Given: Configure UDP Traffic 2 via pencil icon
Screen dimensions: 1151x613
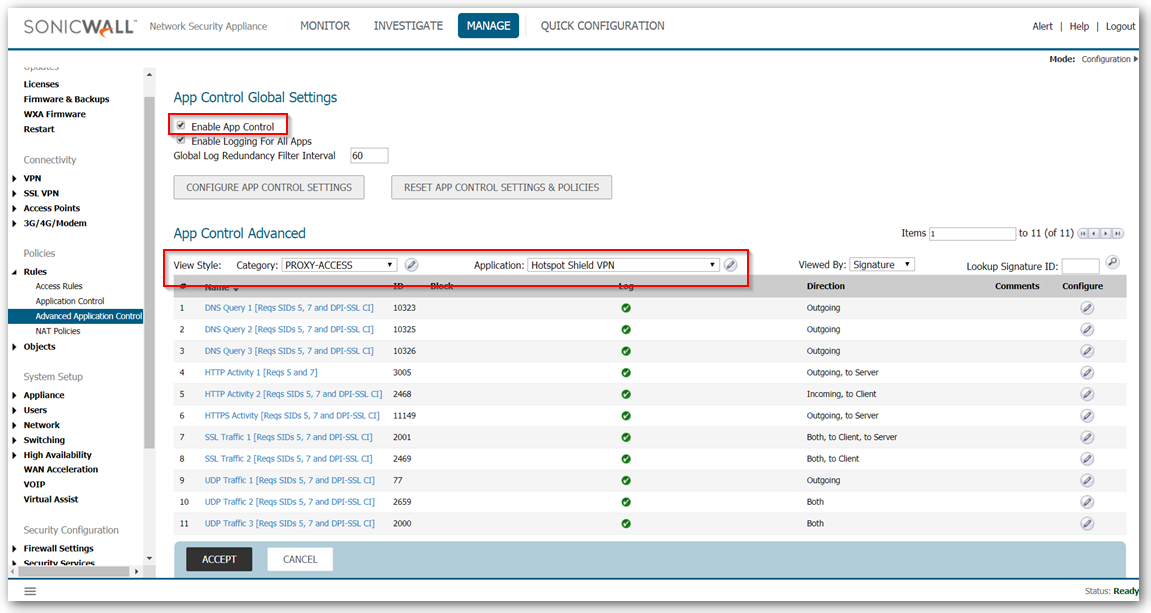Looking at the screenshot, I should click(1086, 502).
